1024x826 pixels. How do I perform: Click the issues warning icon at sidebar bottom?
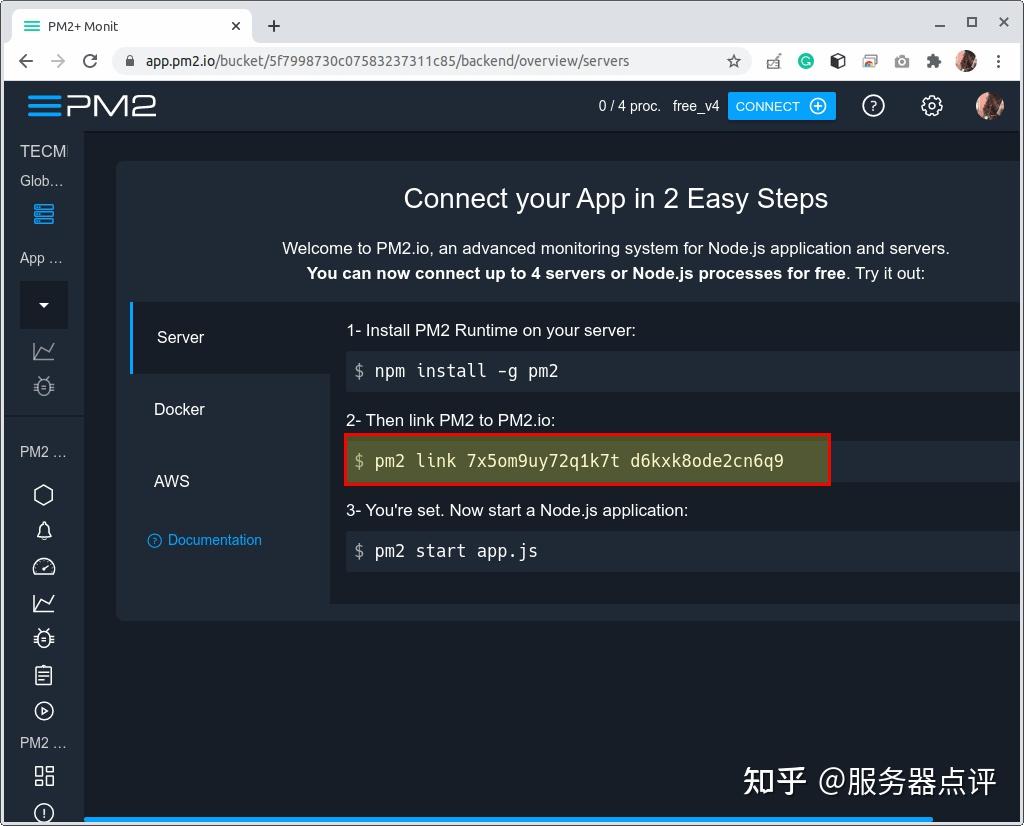pyautogui.click(x=43, y=811)
